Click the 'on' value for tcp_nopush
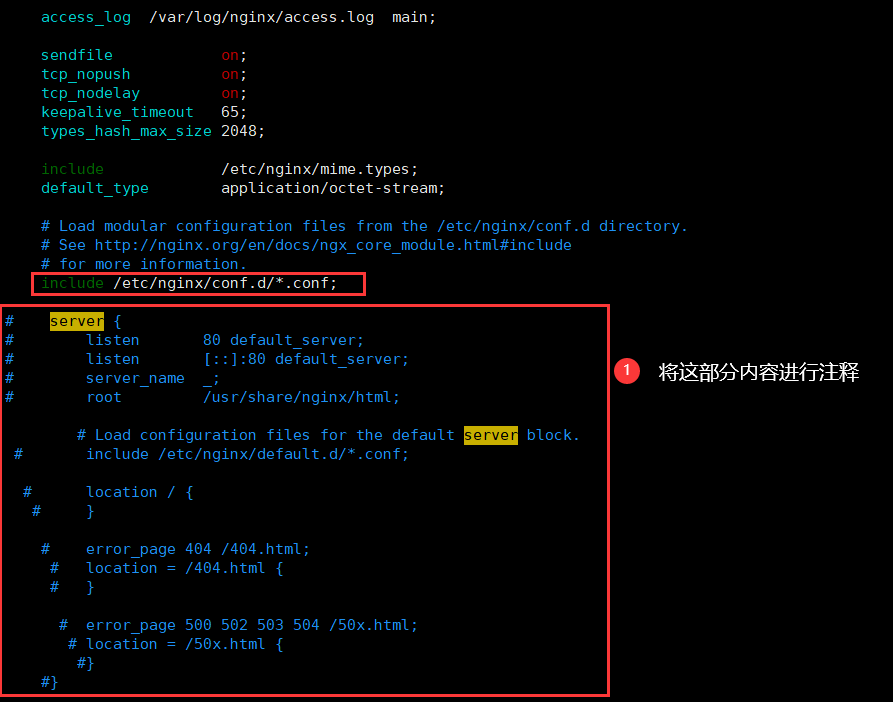893x702 pixels. coord(230,74)
